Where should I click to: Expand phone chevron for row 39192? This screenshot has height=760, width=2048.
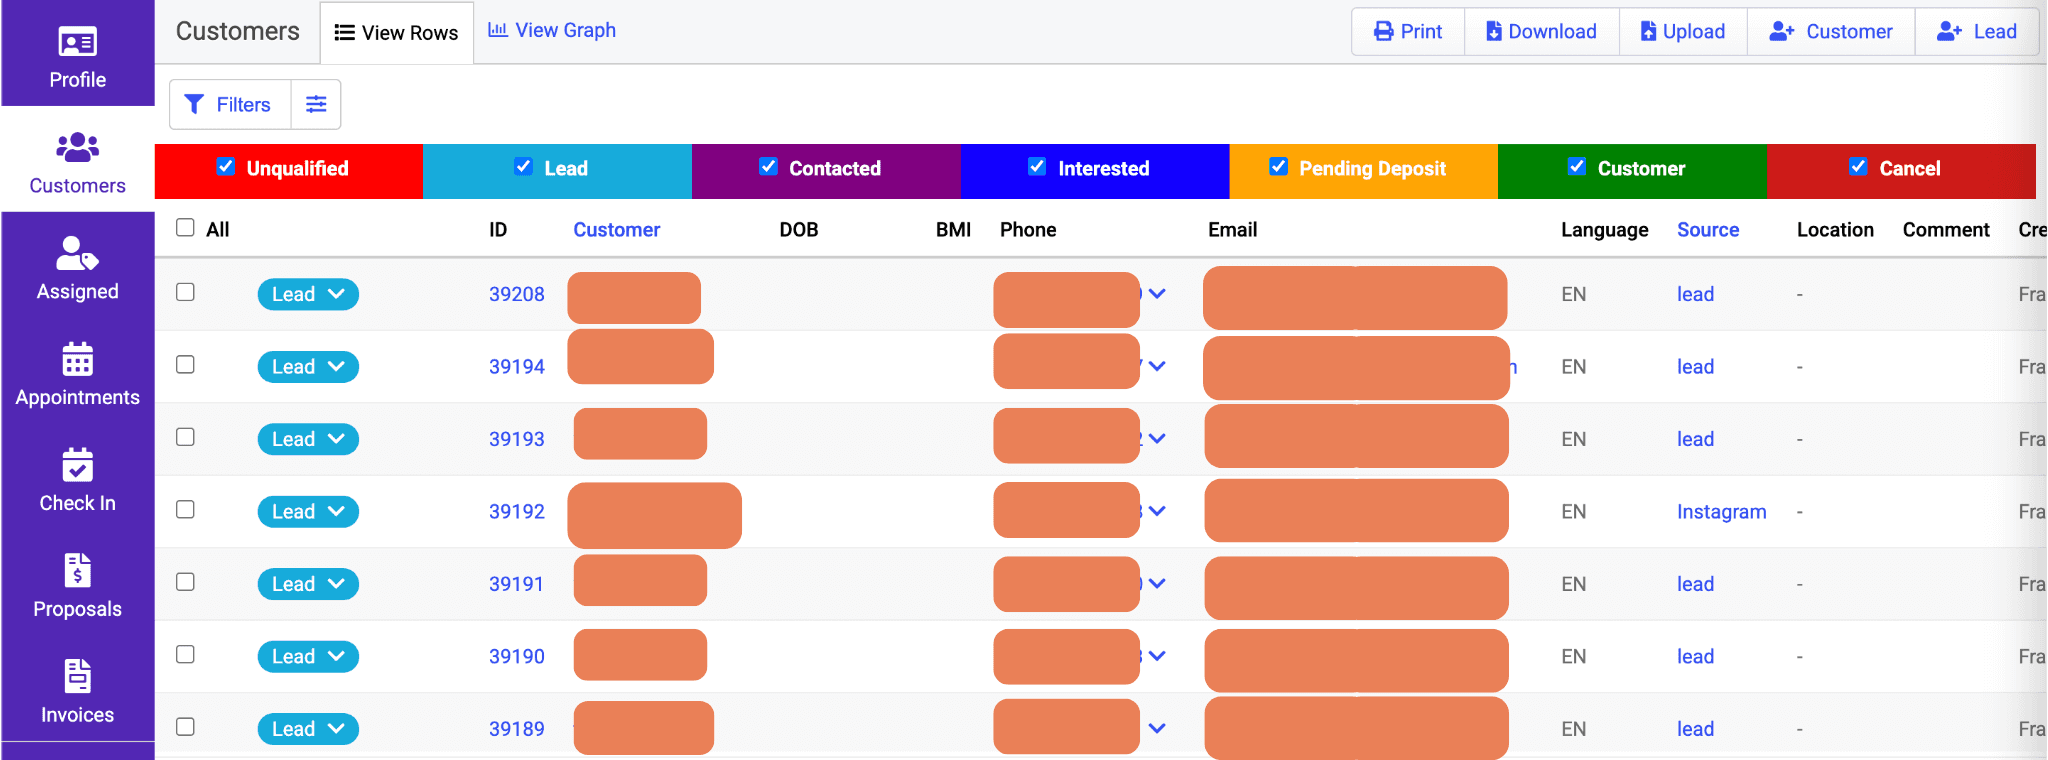point(1157,511)
